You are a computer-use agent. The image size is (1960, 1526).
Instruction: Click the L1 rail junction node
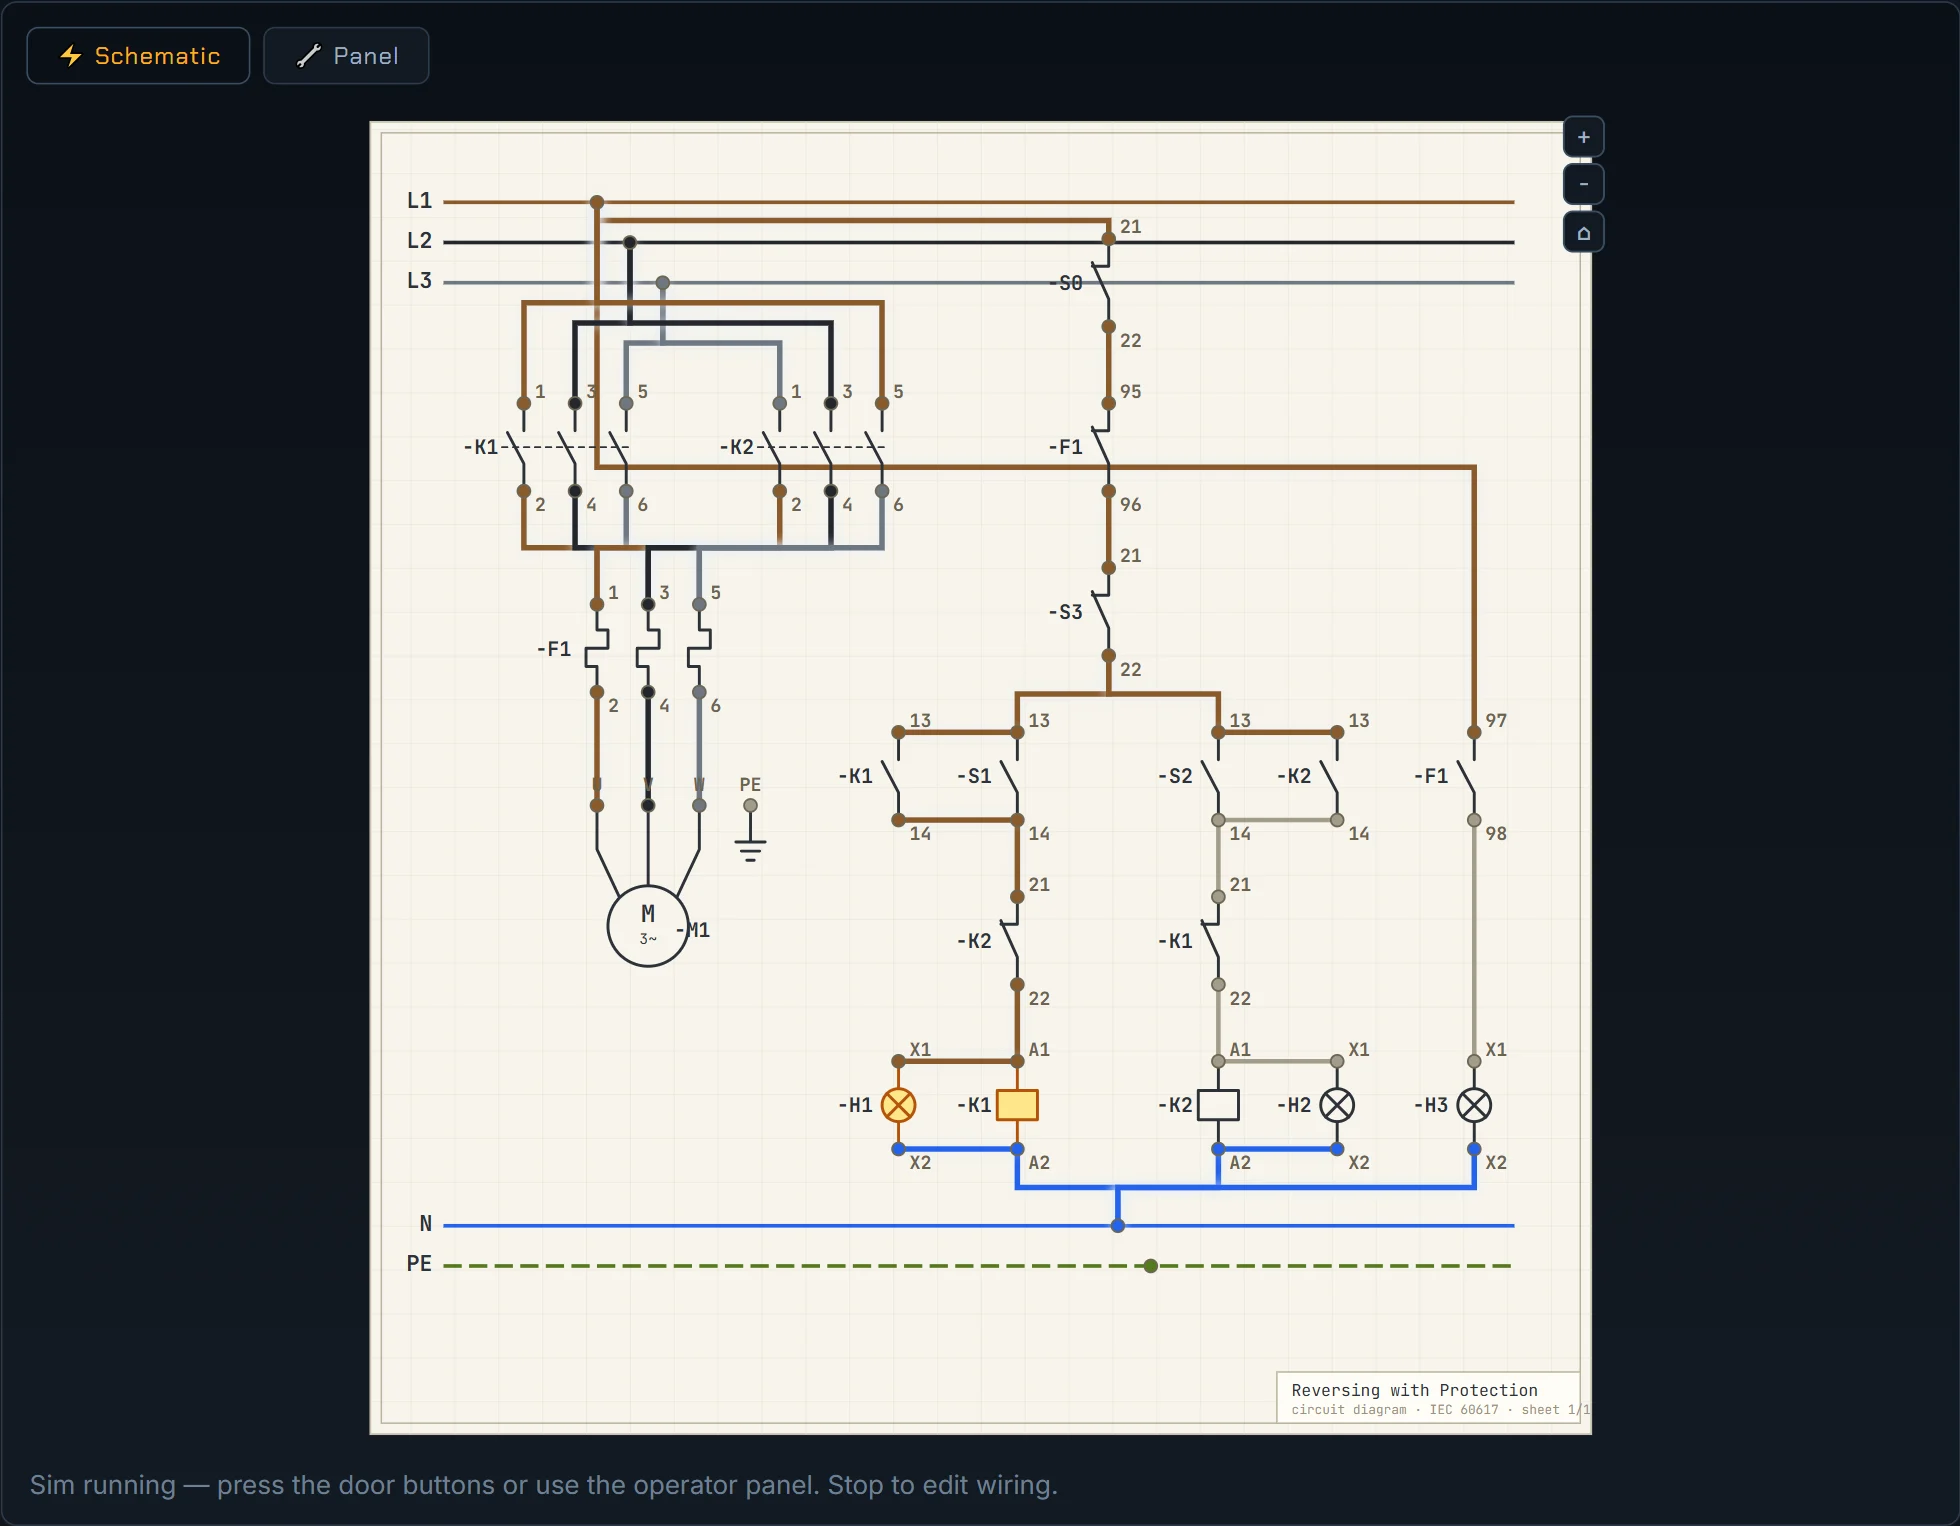597,202
